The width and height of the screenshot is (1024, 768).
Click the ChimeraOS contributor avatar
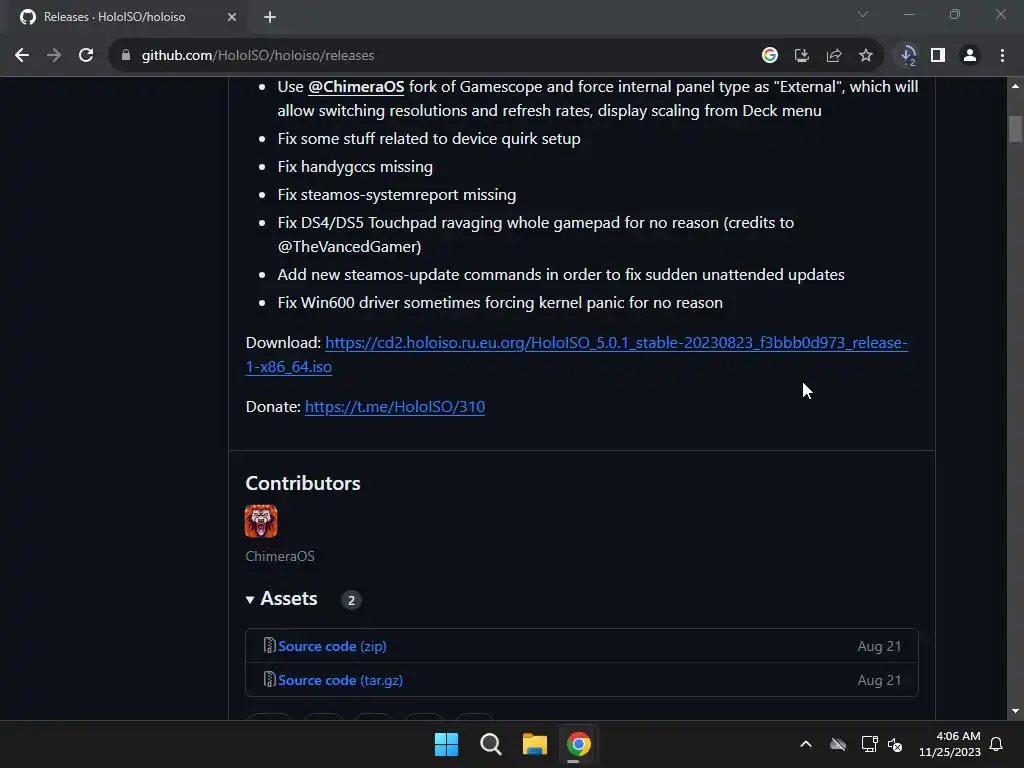[261, 521]
